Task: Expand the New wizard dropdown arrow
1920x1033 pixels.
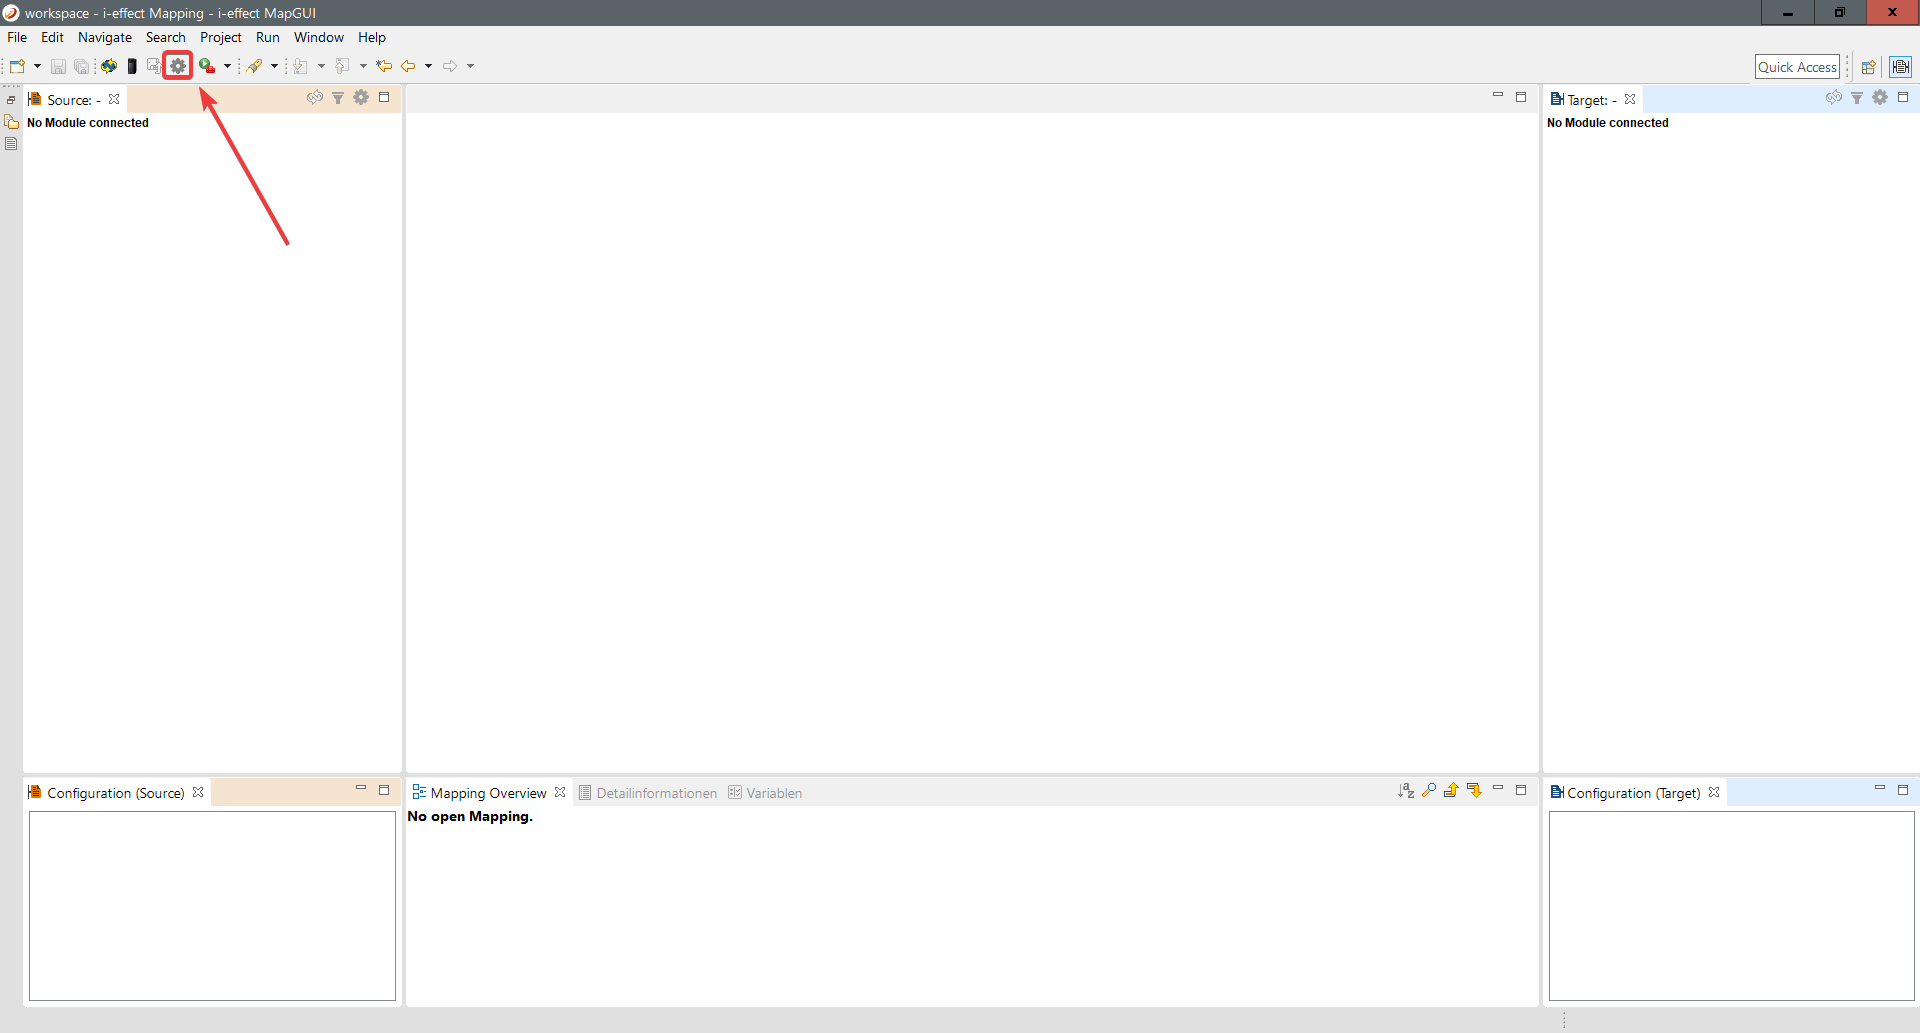Action: click(38, 66)
